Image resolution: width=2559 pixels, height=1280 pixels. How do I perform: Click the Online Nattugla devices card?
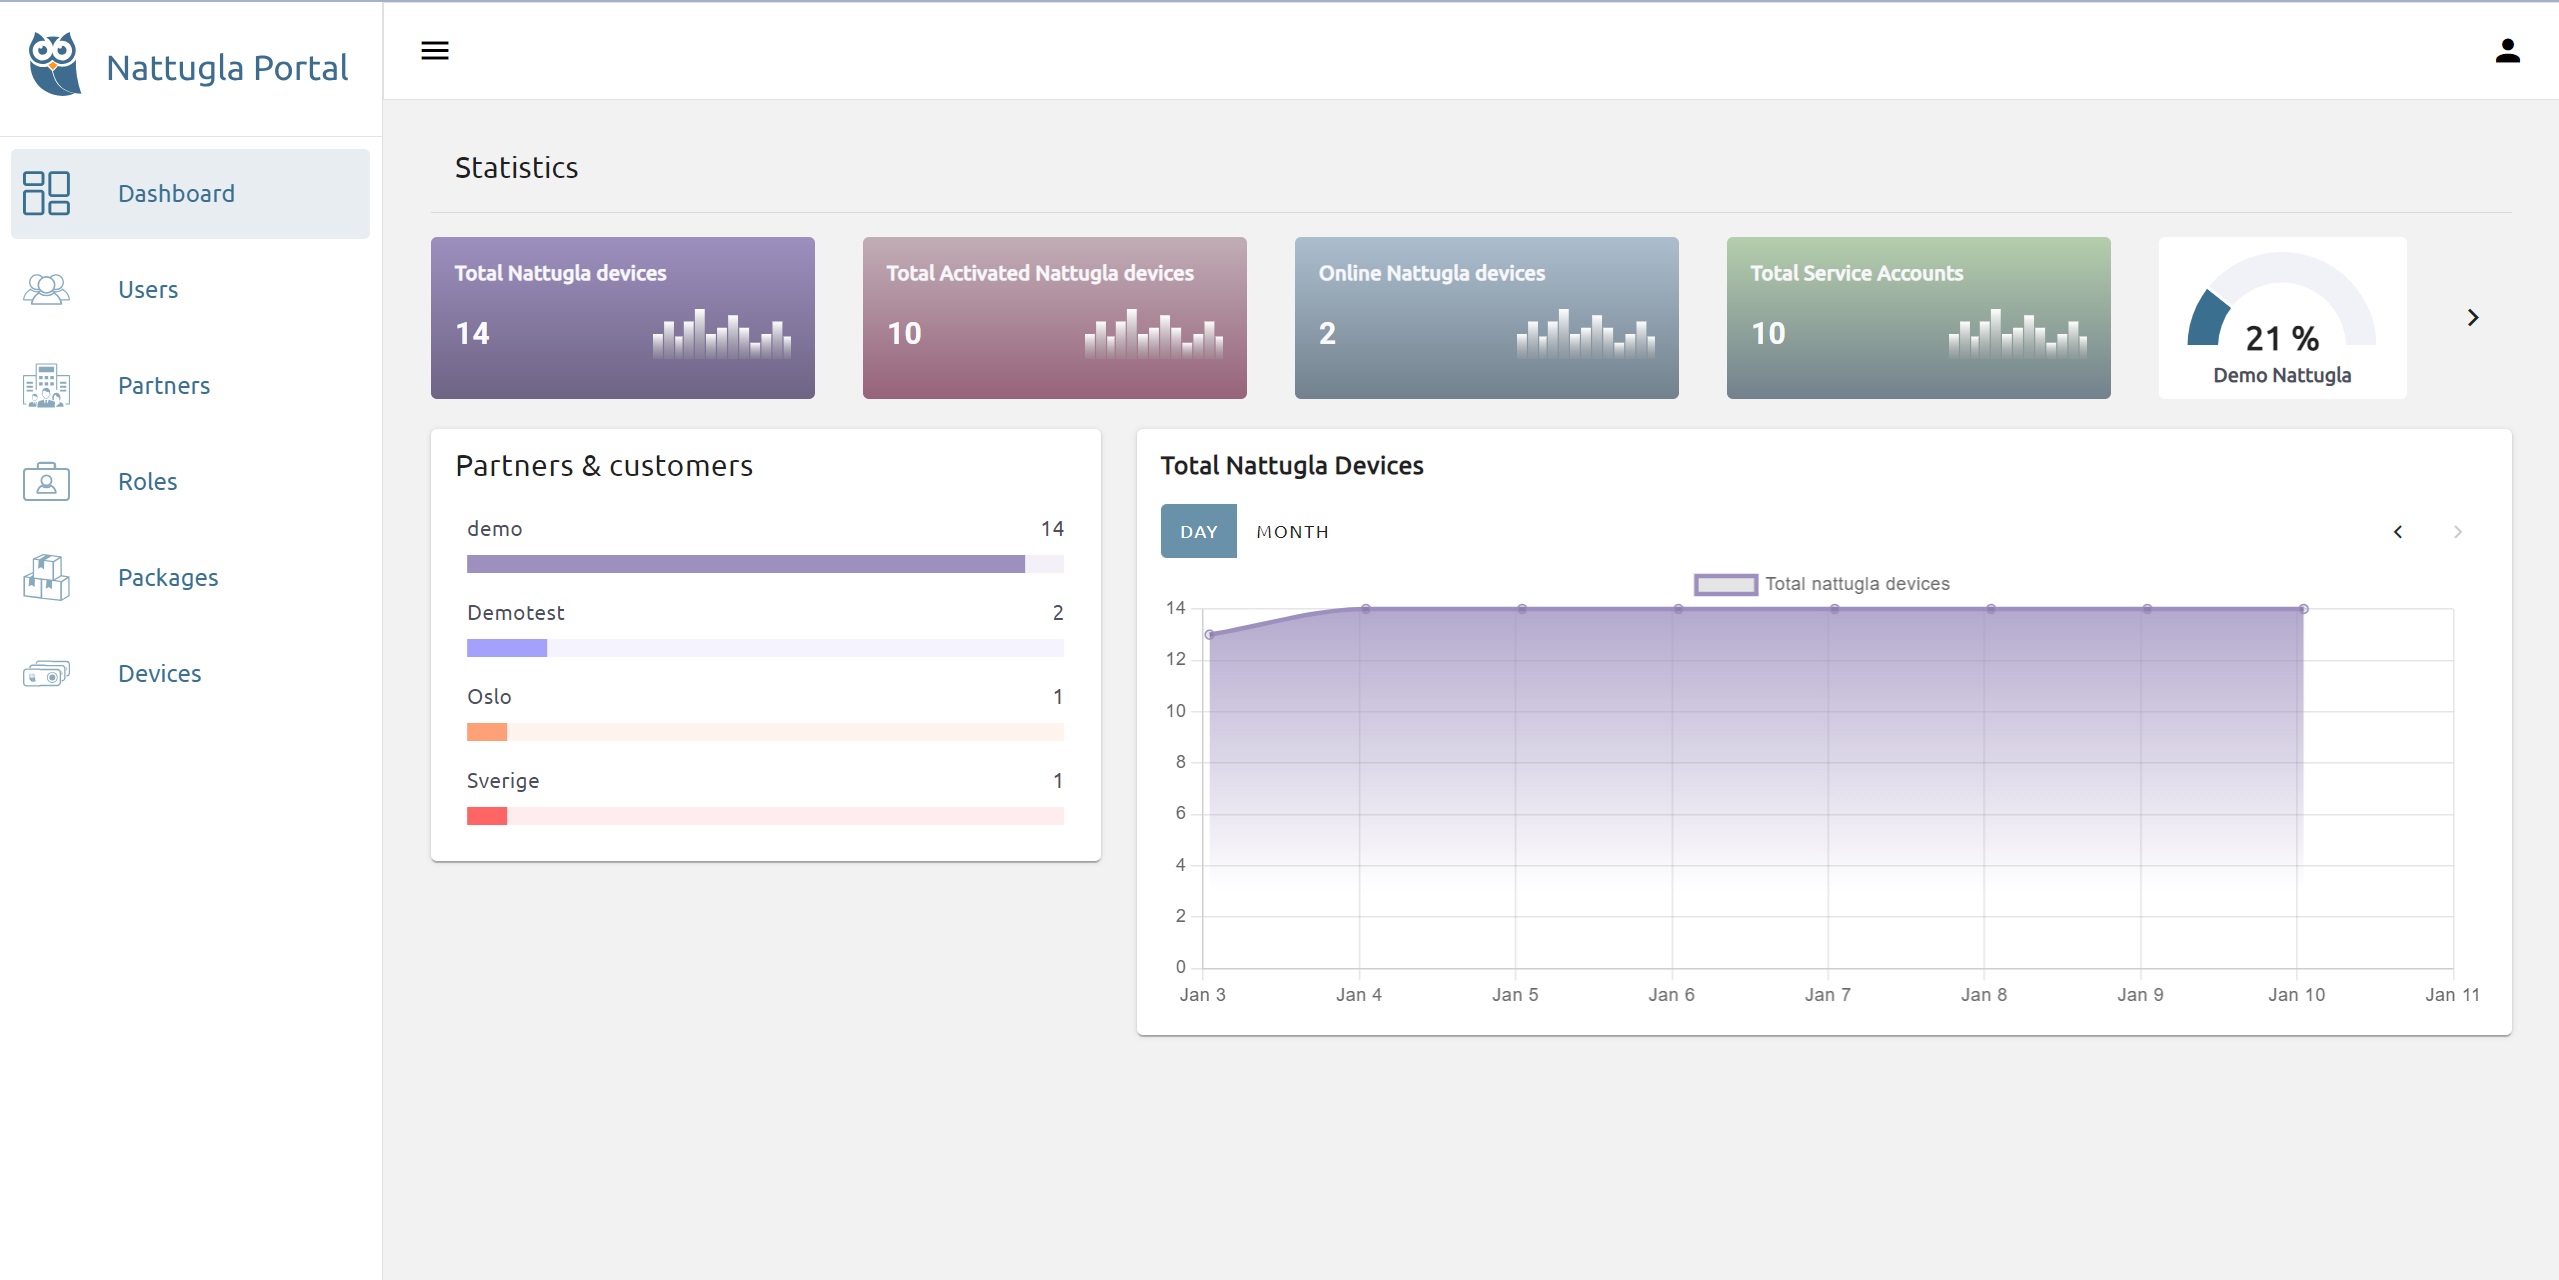pyautogui.click(x=1486, y=318)
